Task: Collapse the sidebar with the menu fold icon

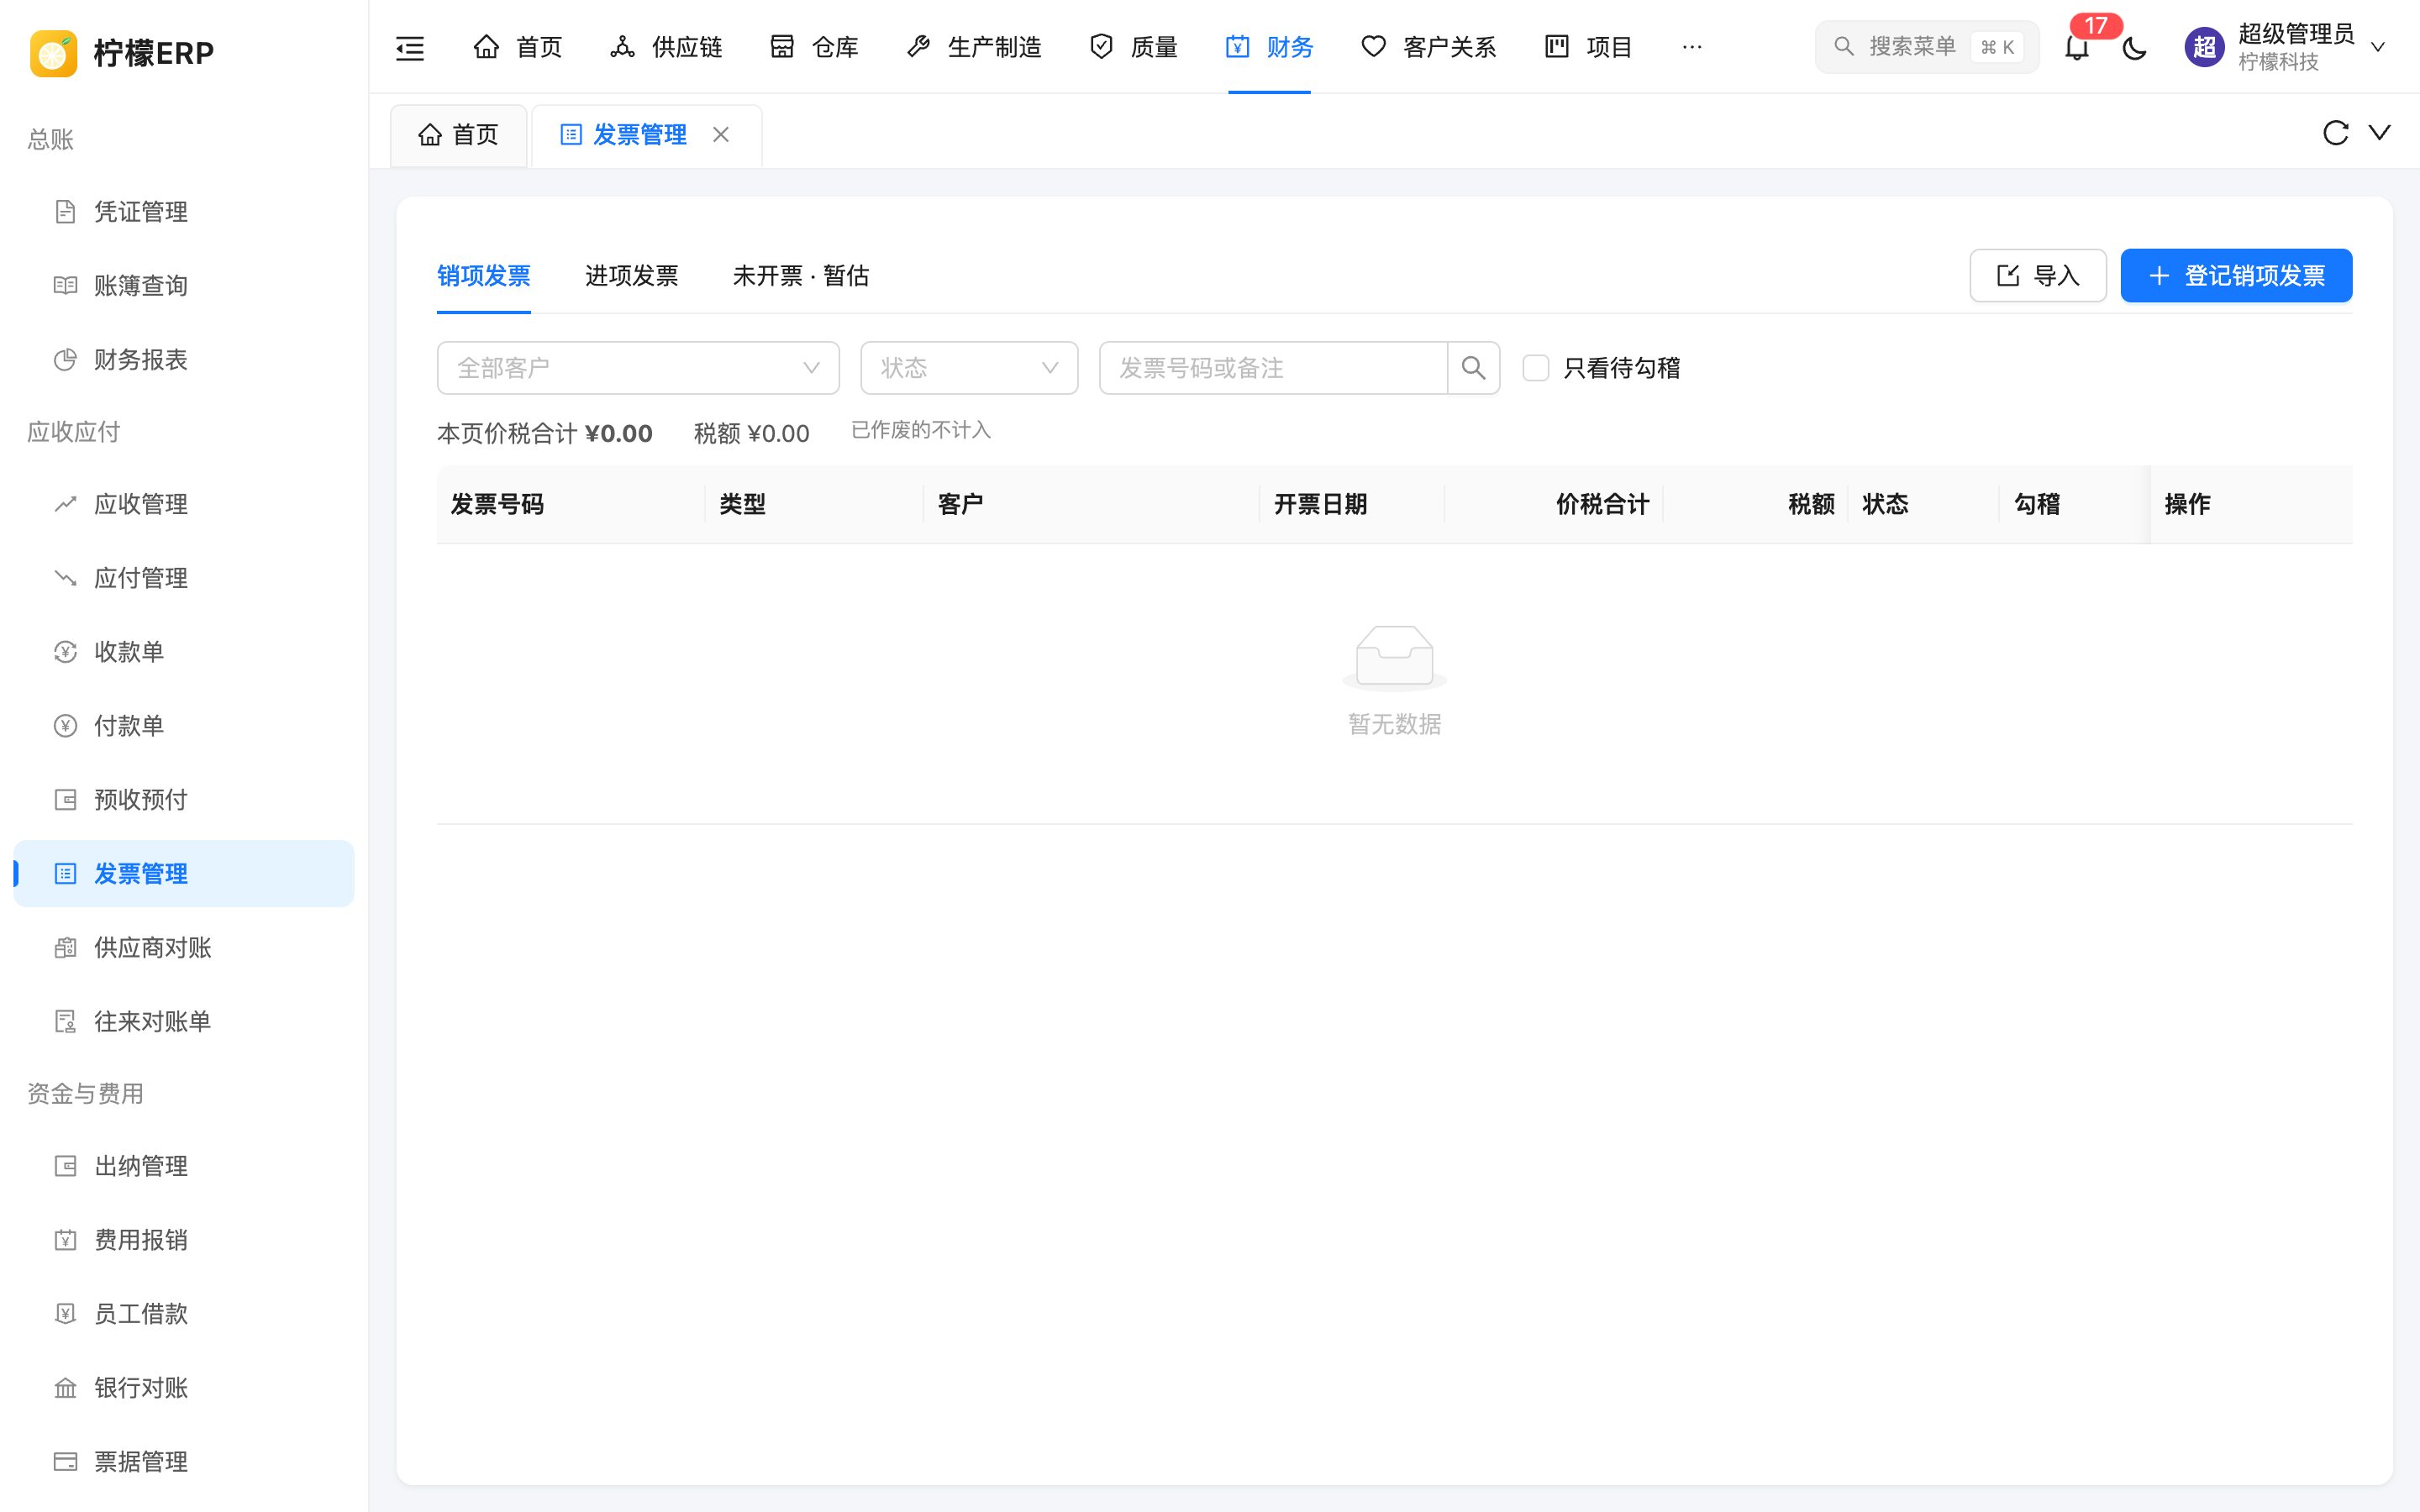Action: click(x=410, y=47)
